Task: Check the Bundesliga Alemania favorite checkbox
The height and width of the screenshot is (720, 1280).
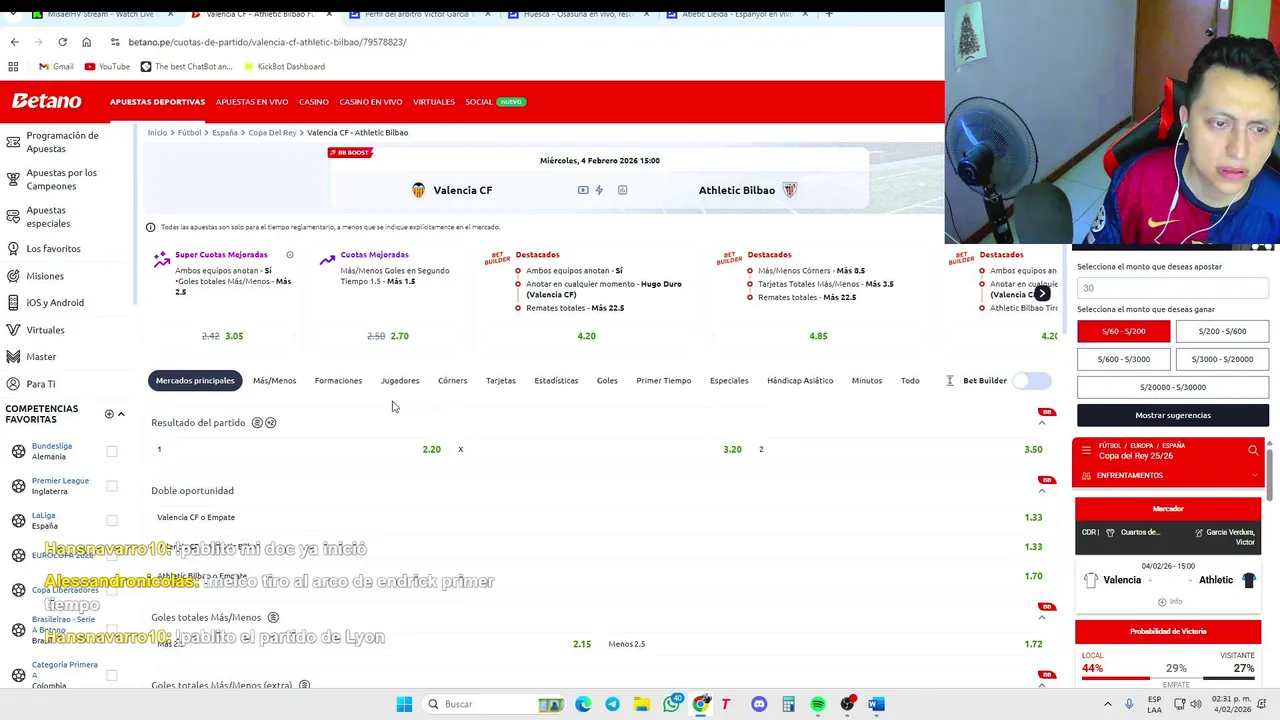Action: pyautogui.click(x=112, y=451)
